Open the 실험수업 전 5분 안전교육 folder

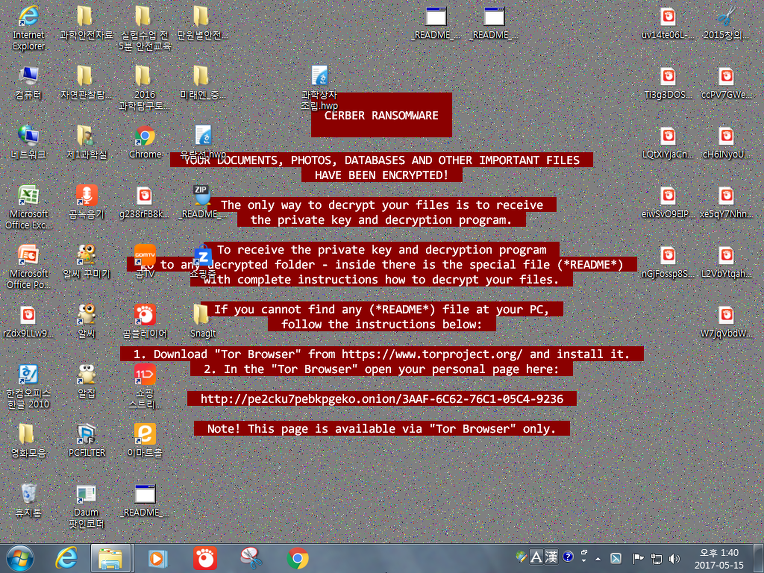coord(145,28)
